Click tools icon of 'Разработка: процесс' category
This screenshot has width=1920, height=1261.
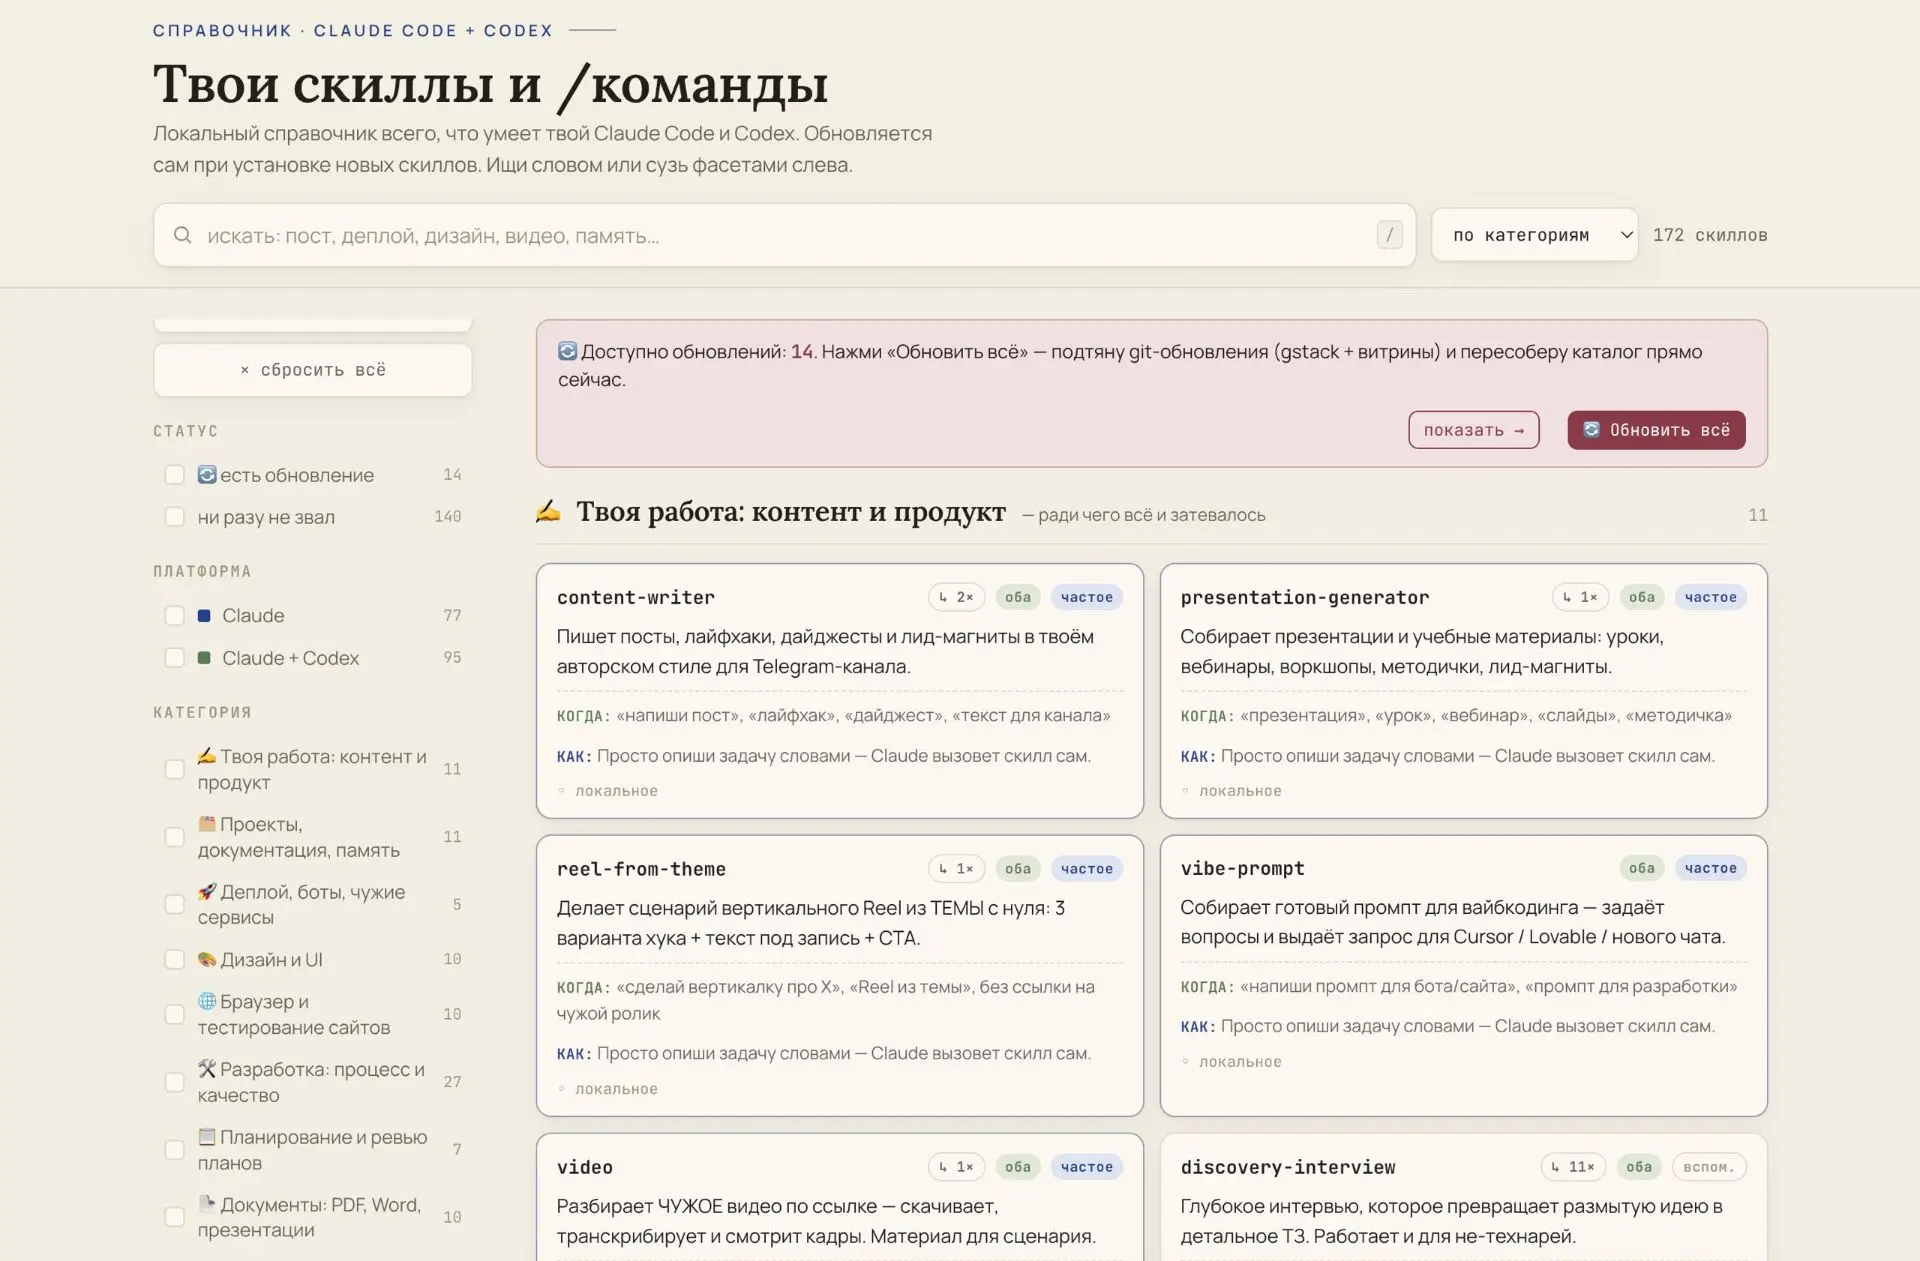tap(207, 1068)
